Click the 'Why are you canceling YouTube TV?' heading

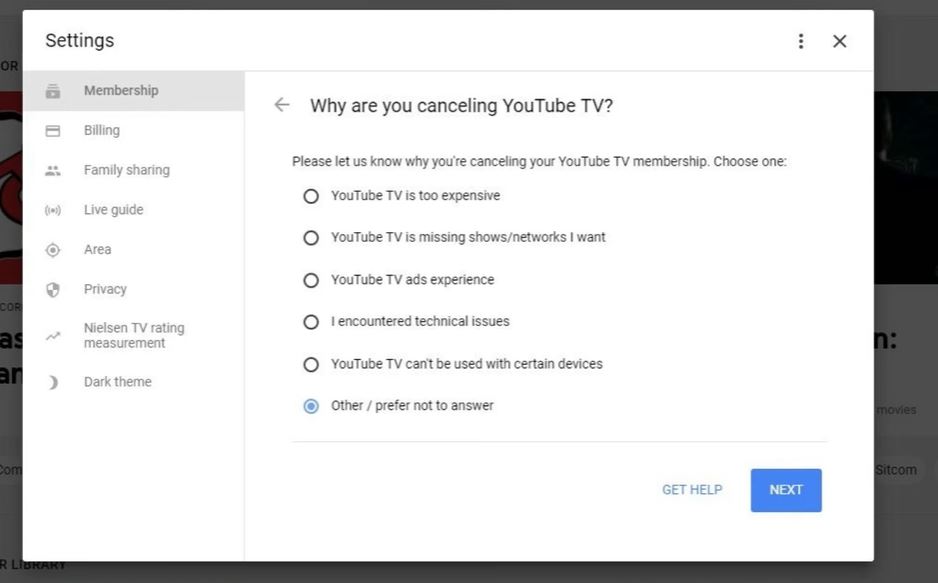461,105
